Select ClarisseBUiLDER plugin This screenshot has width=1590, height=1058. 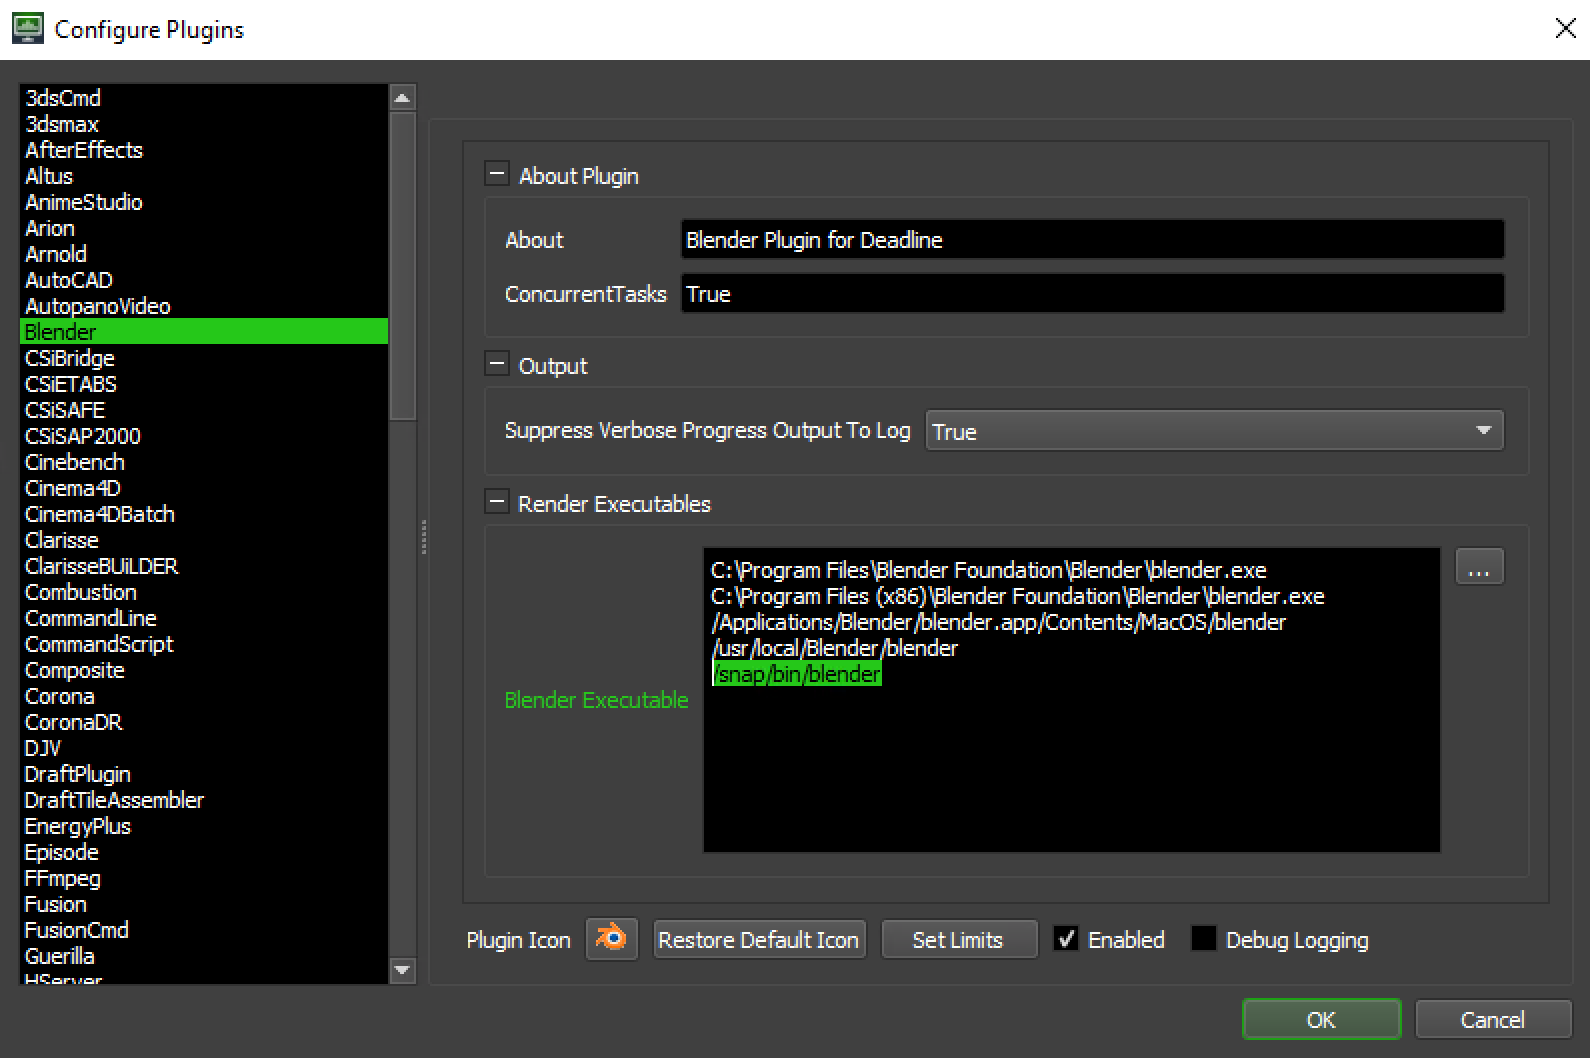(x=204, y=566)
